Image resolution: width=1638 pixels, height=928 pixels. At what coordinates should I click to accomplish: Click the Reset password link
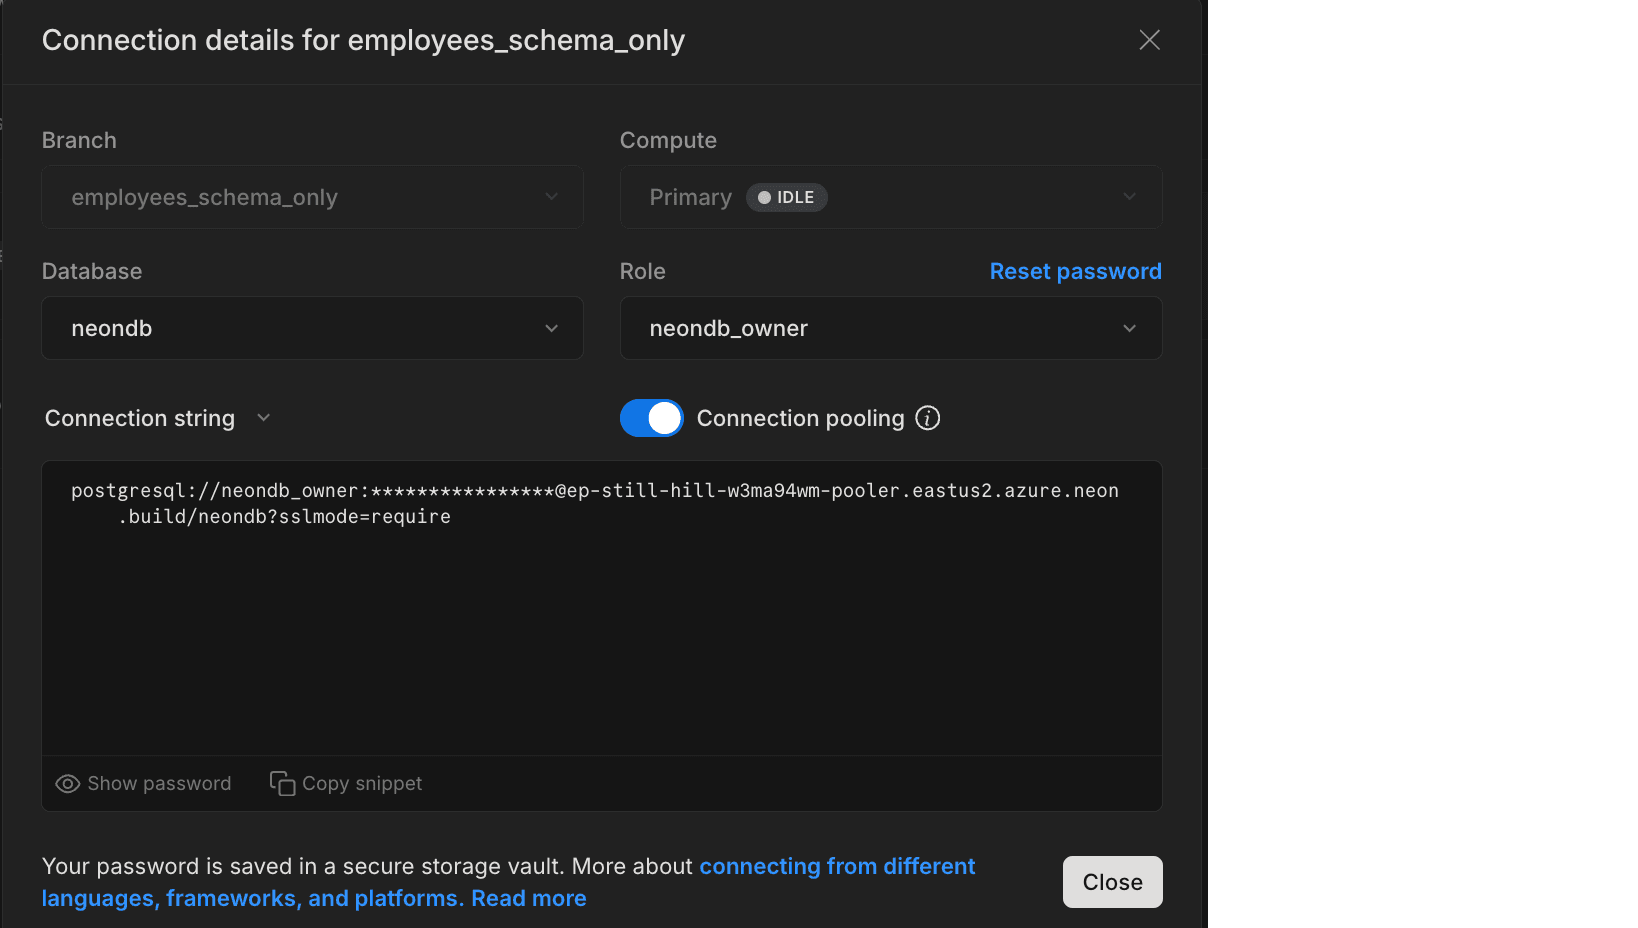1075,271
